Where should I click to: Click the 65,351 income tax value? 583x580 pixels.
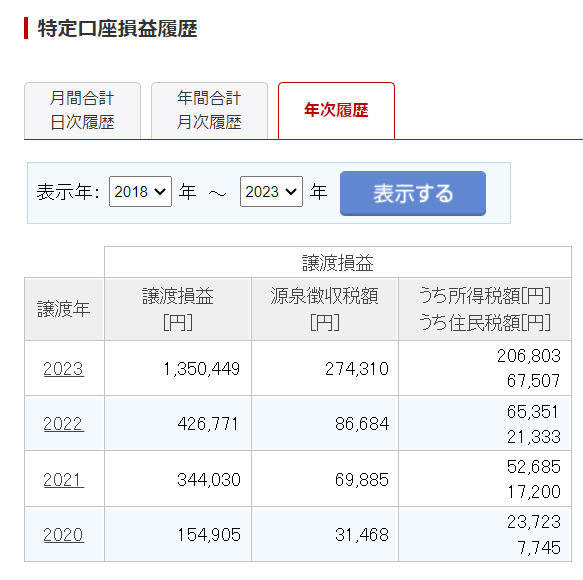click(x=532, y=412)
